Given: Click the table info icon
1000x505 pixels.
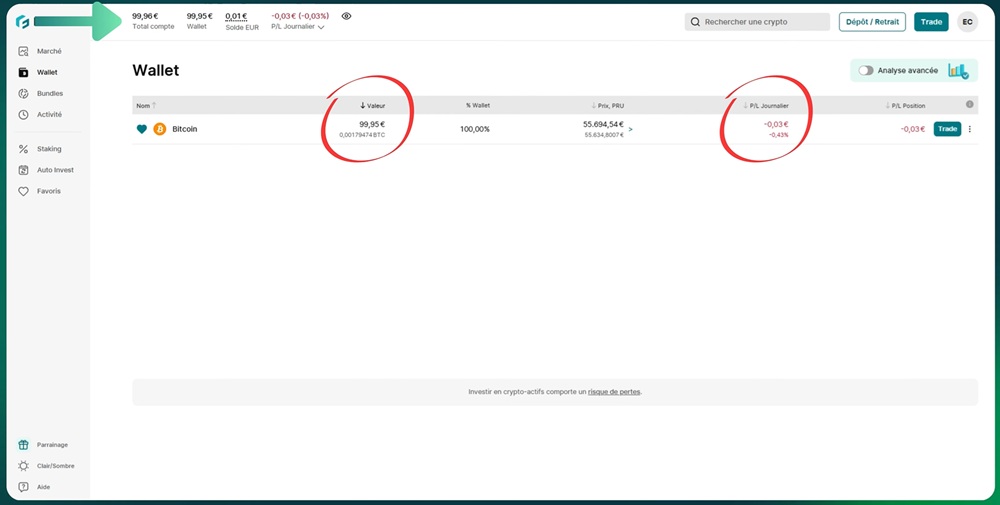Looking at the screenshot, I should 969,105.
